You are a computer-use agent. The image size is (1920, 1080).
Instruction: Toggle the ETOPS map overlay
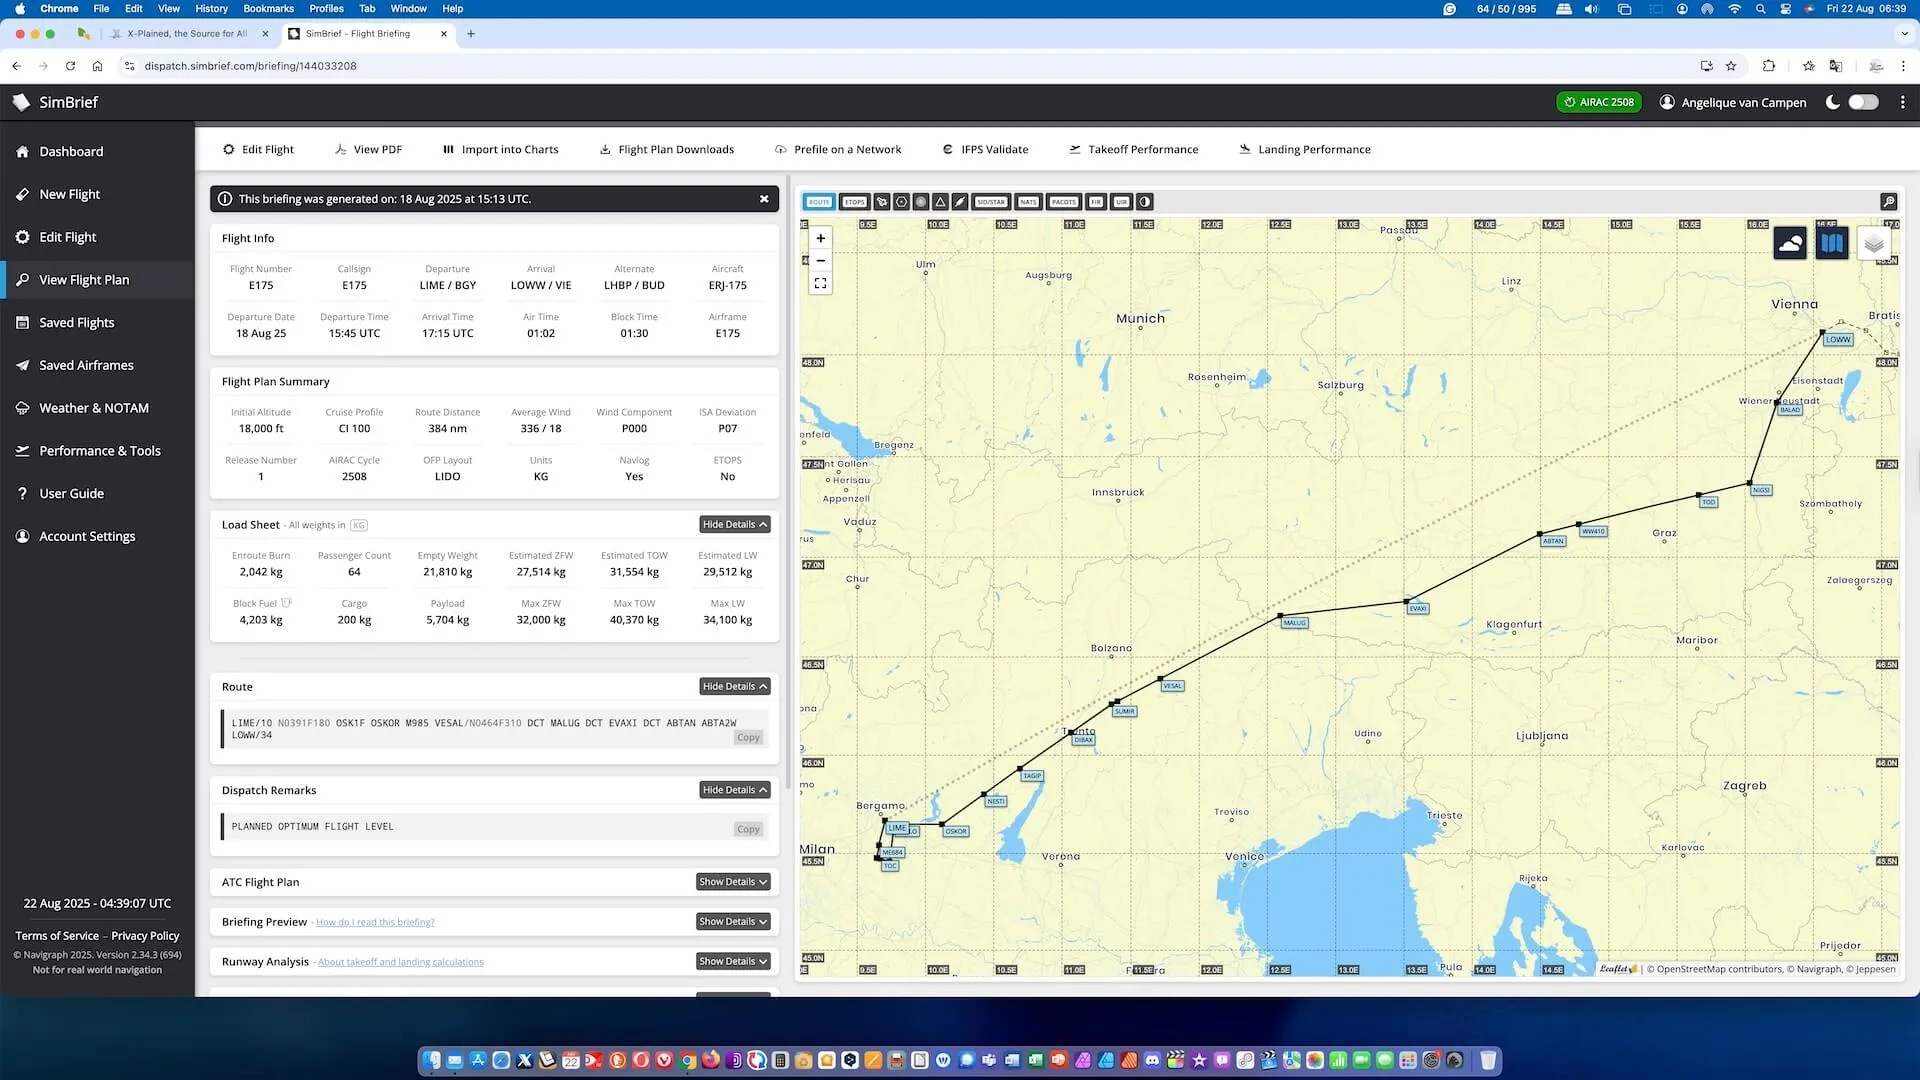(854, 202)
